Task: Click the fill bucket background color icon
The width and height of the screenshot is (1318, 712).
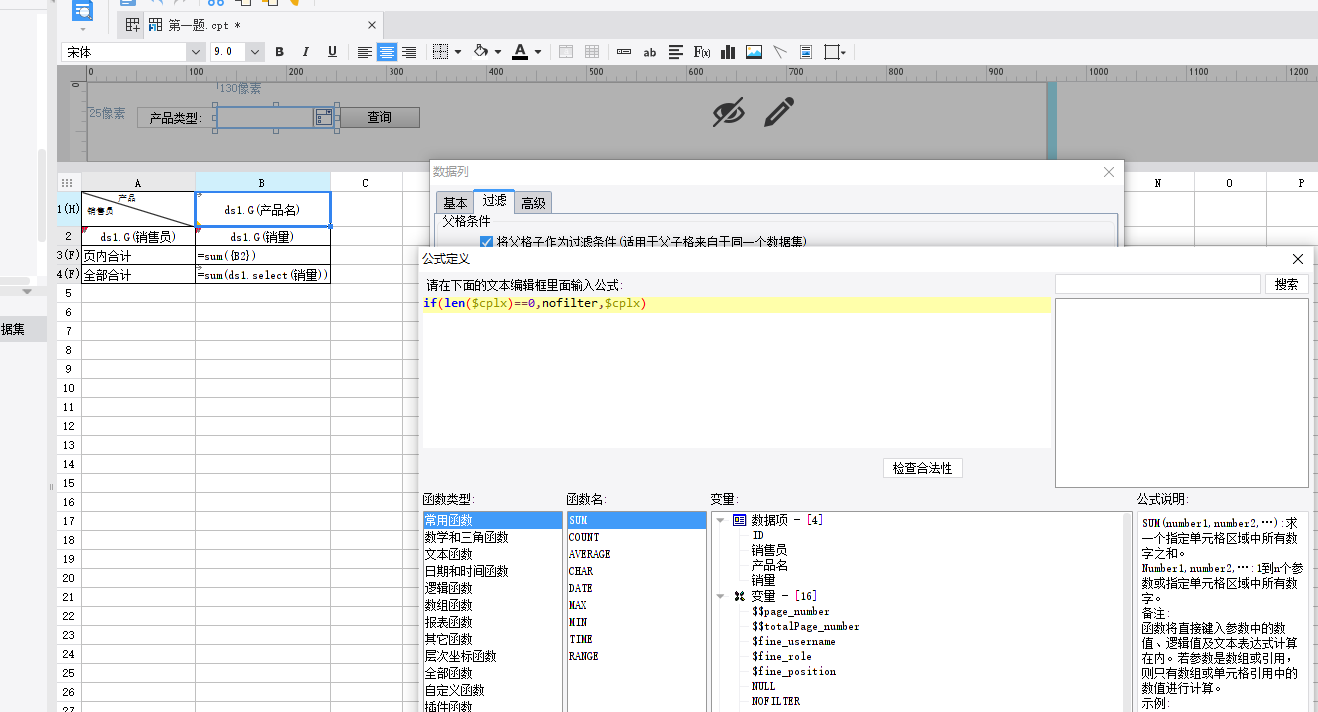Action: pos(481,52)
